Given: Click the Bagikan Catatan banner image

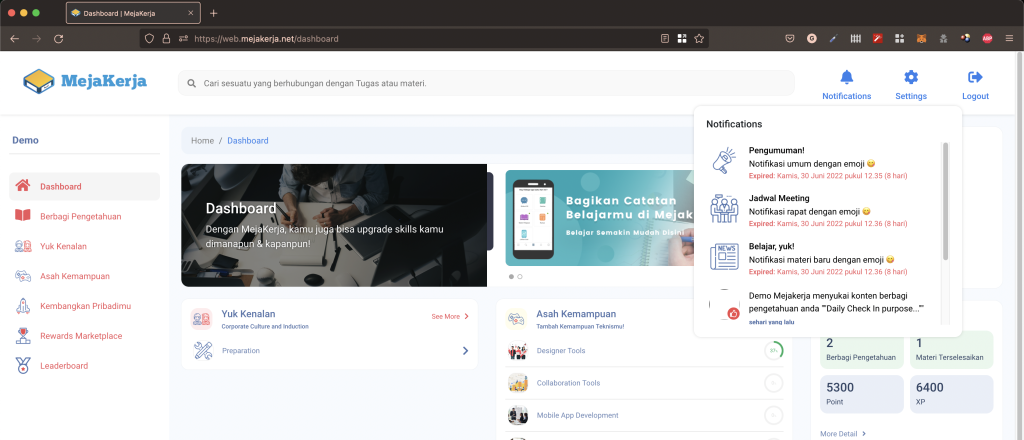Looking at the screenshot, I should 600,218.
